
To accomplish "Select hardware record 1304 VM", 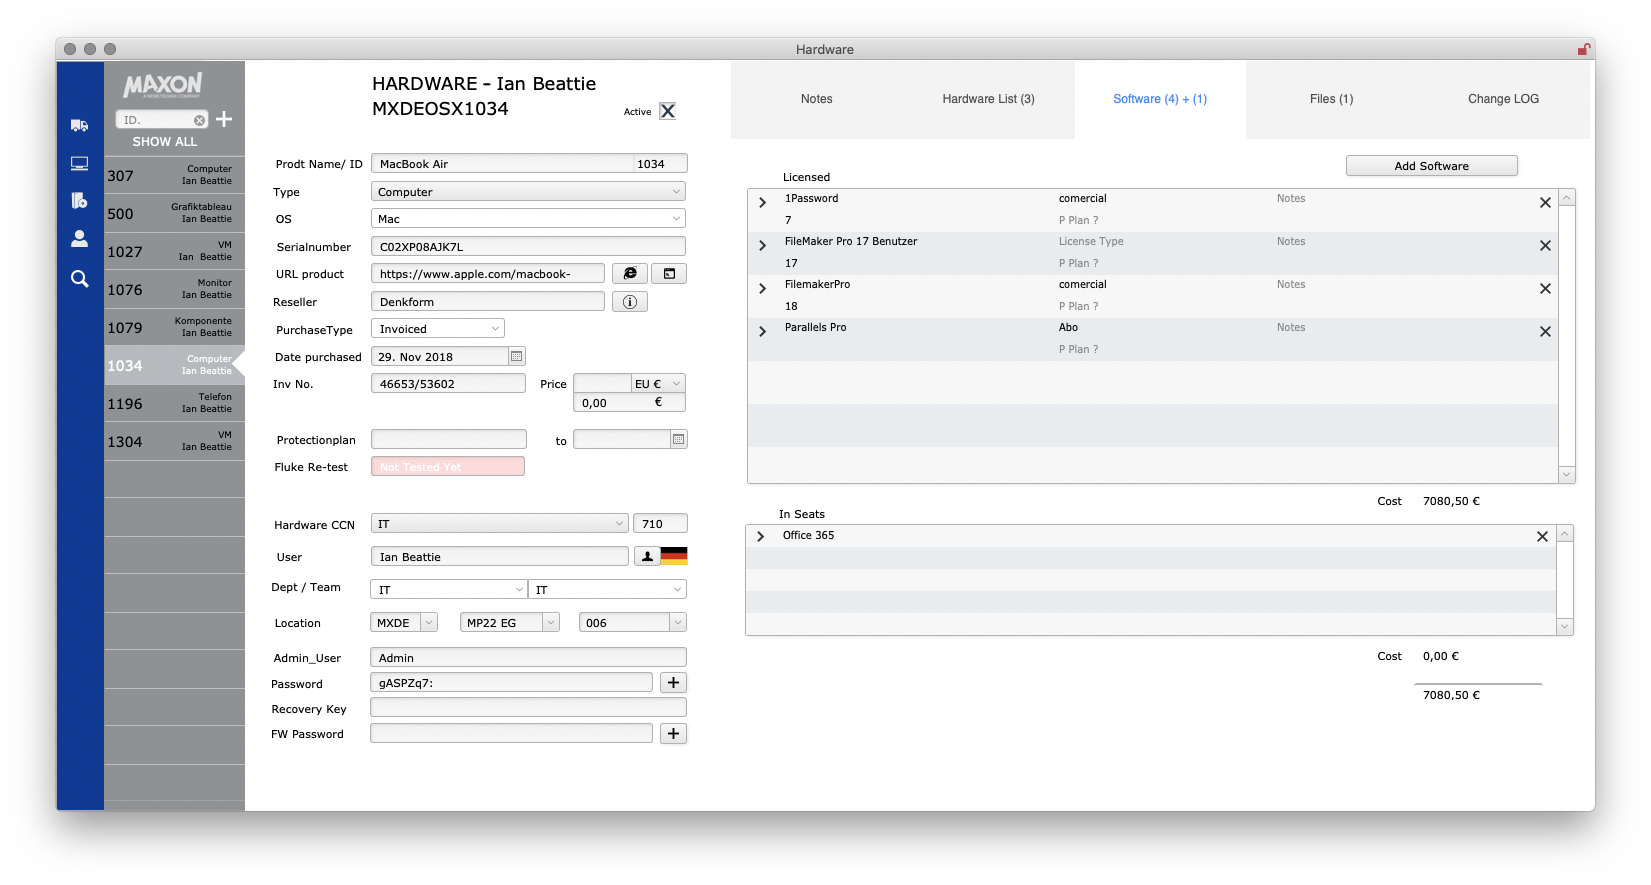I will pos(174,441).
